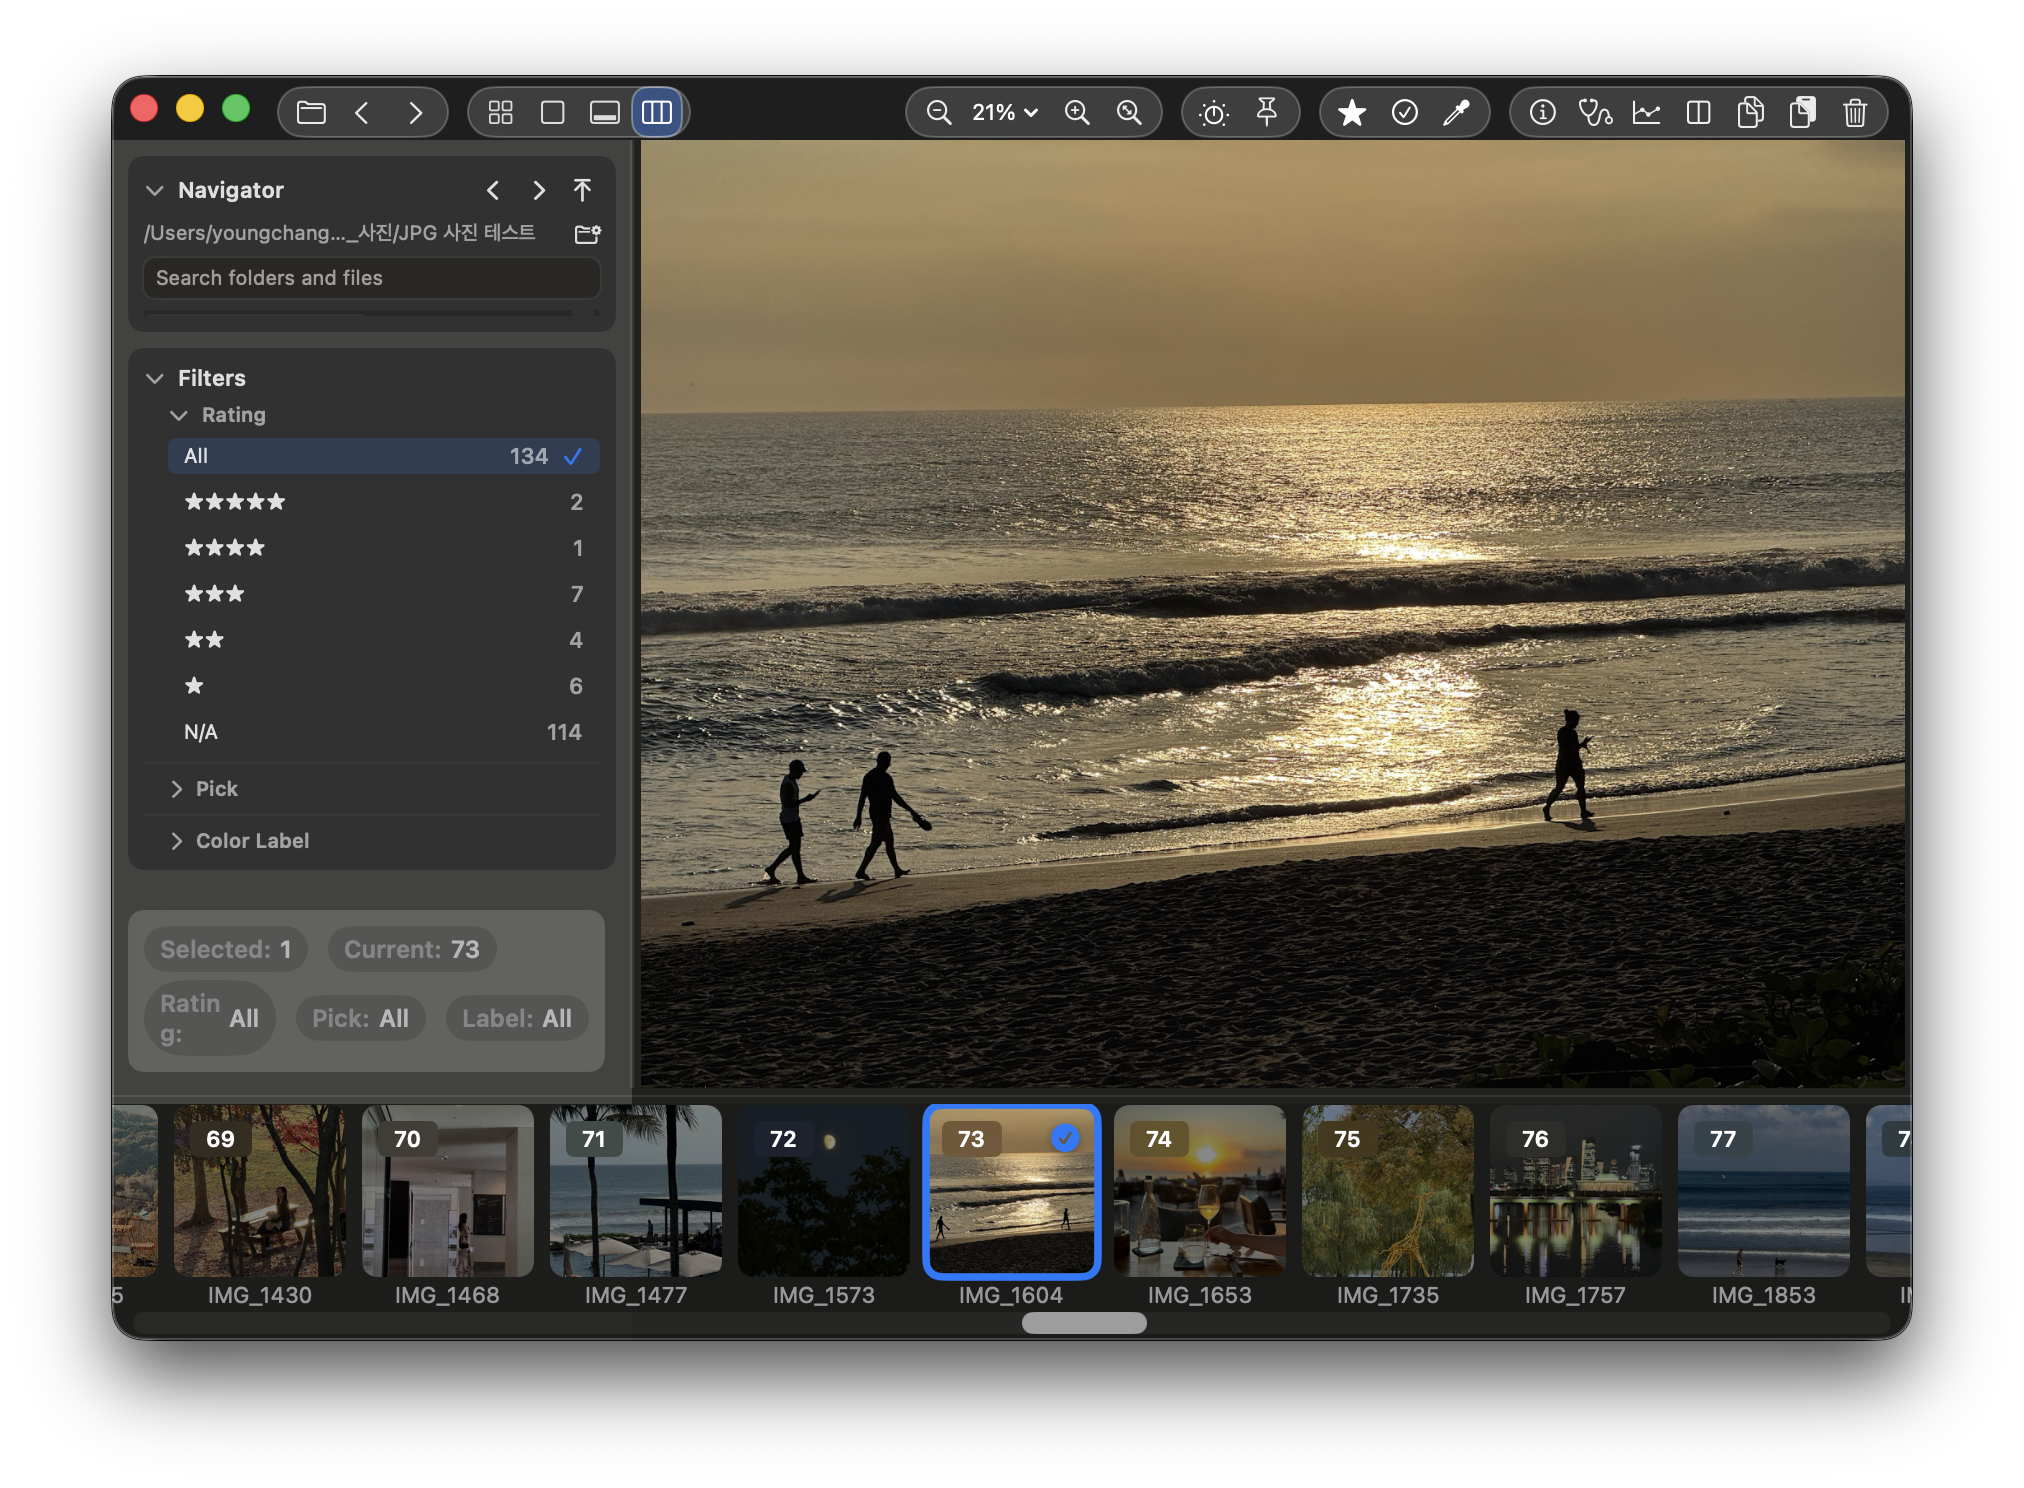Viewport: 2024px width, 1488px height.
Task: Toggle the filmstrip view layout button
Action: click(x=604, y=112)
